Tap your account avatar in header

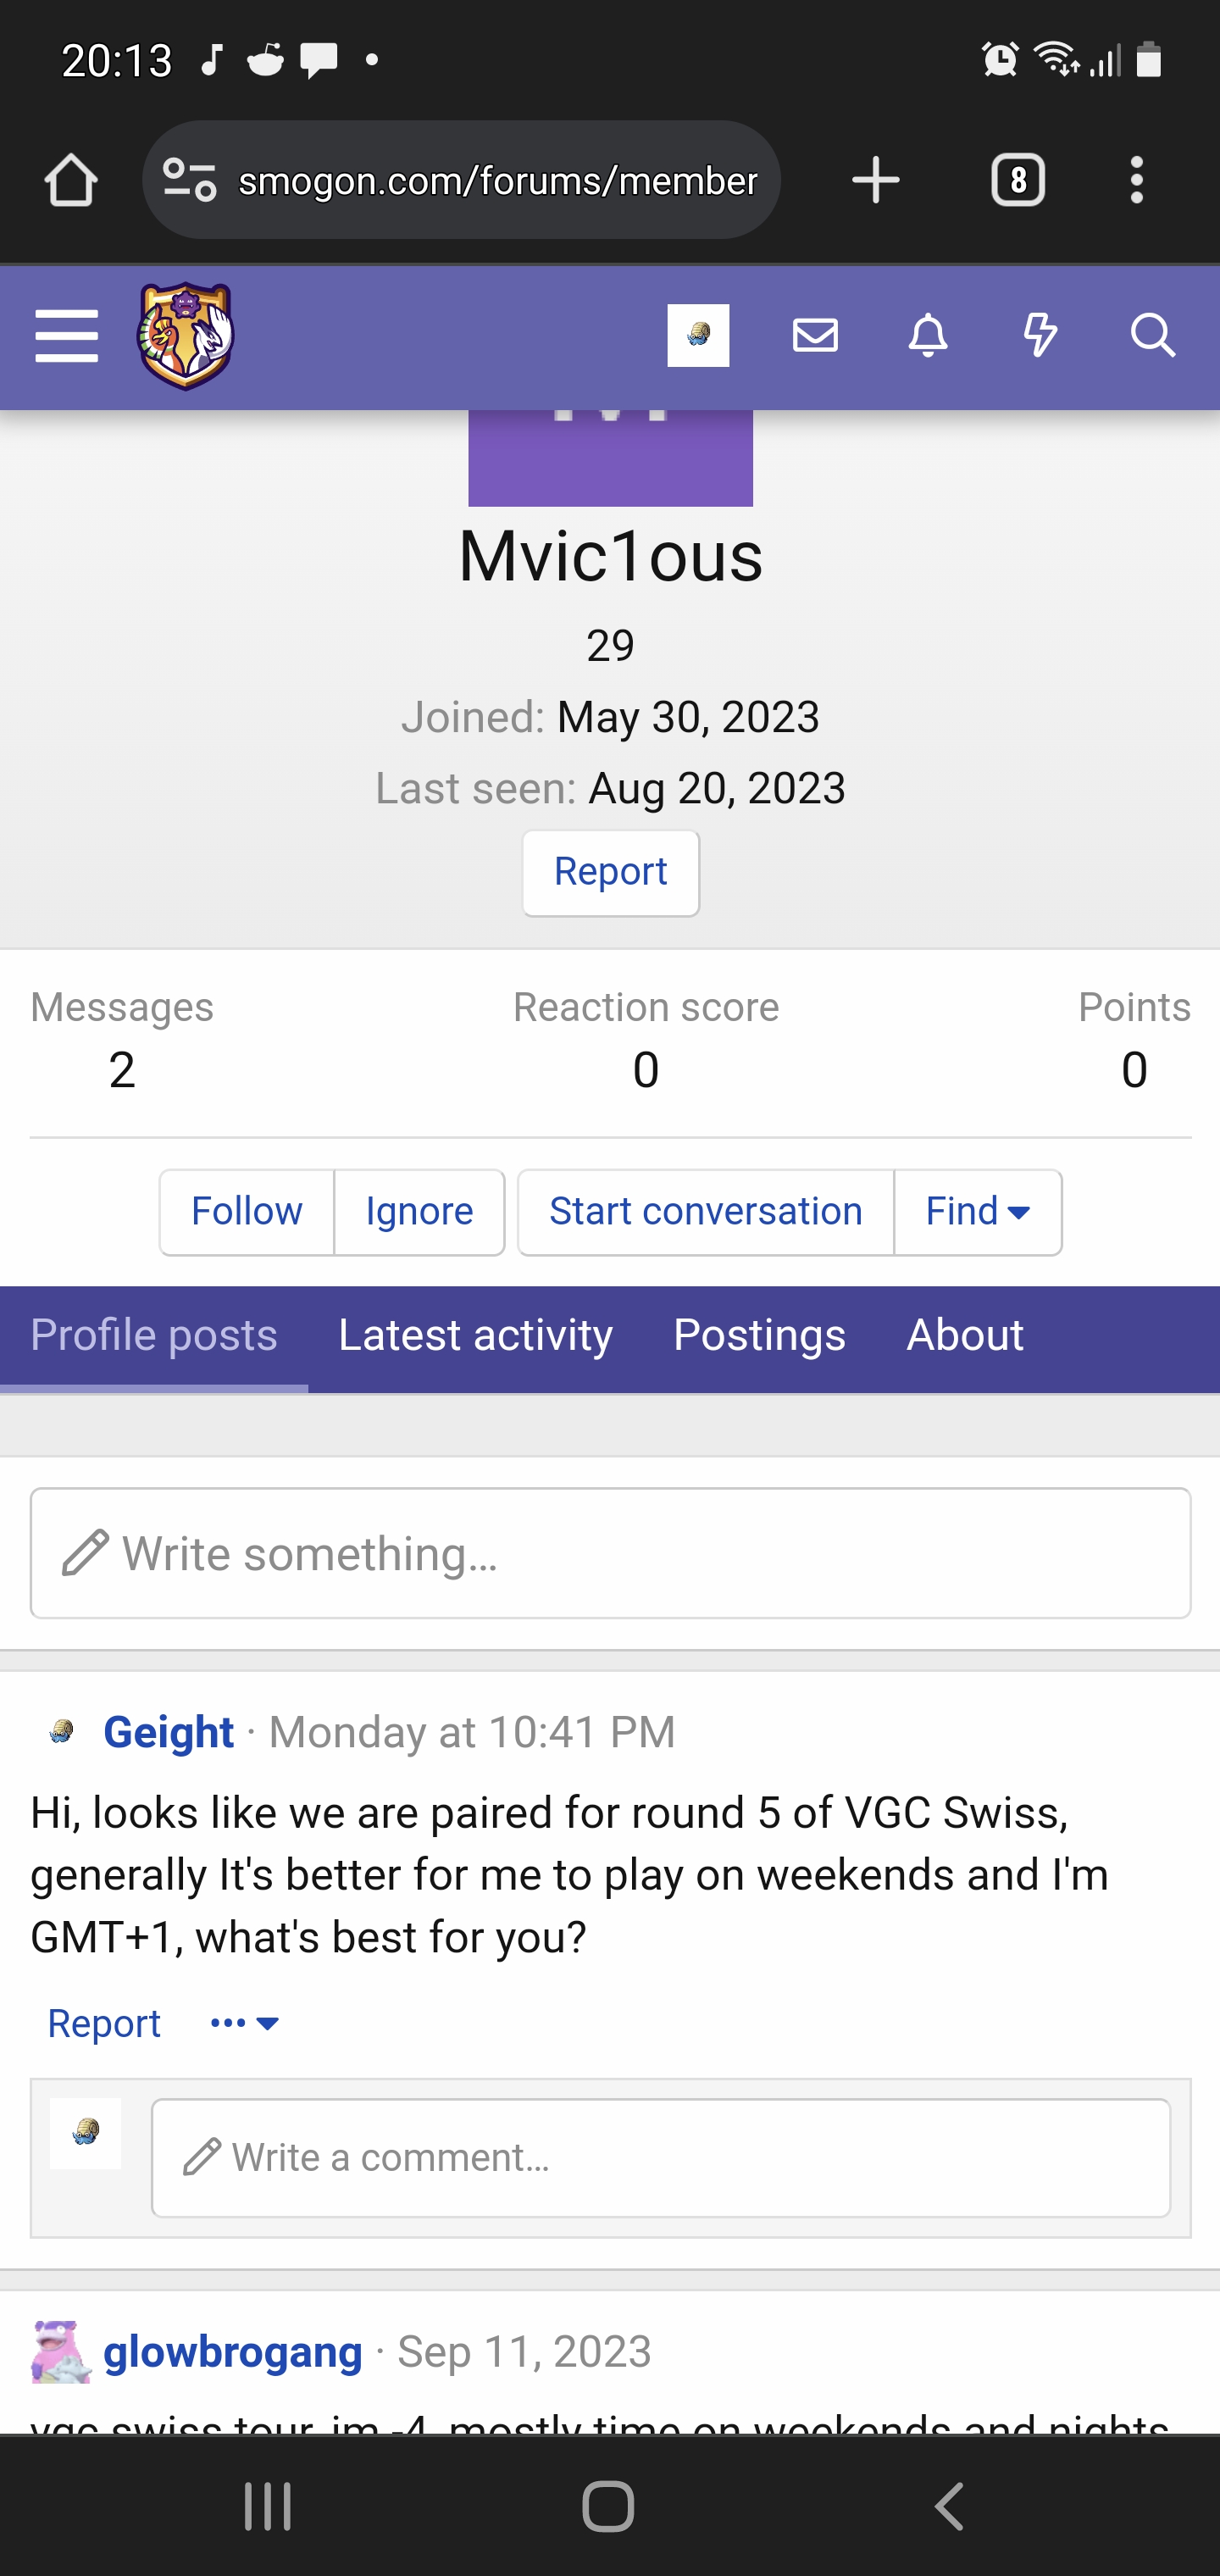click(698, 336)
